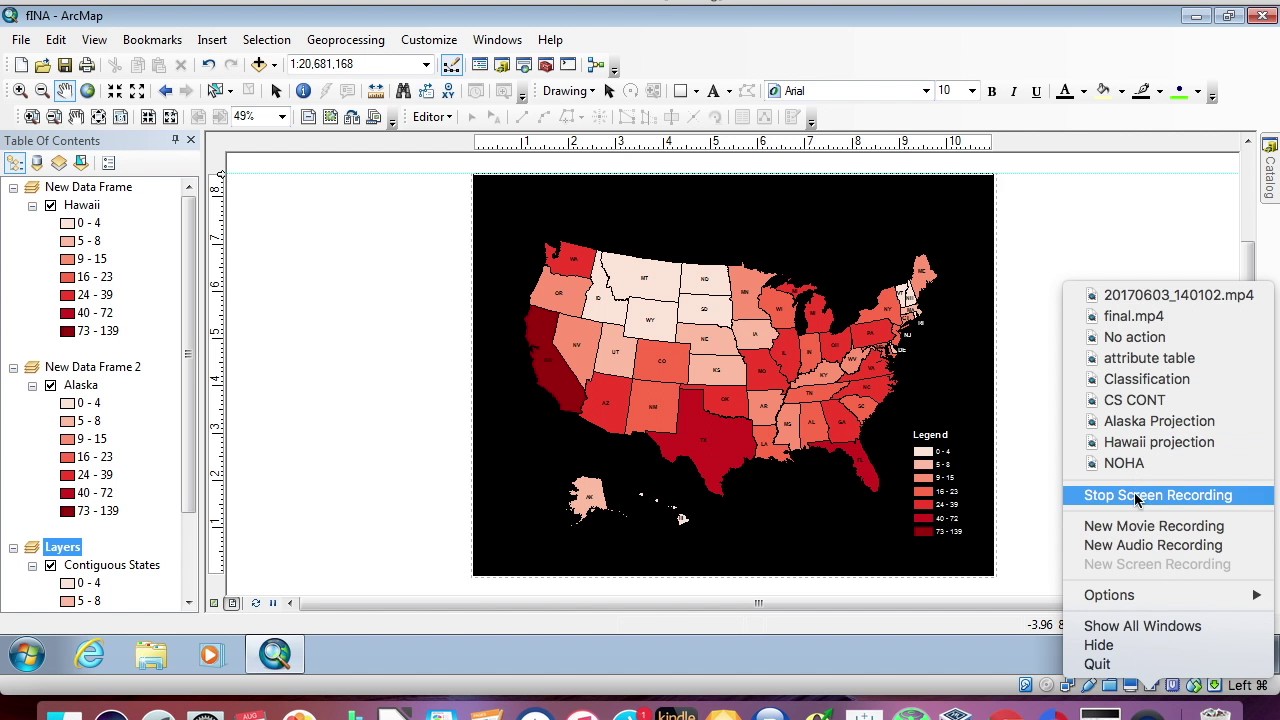Choose New Movie Recording
1280x720 pixels.
pos(1154,526)
